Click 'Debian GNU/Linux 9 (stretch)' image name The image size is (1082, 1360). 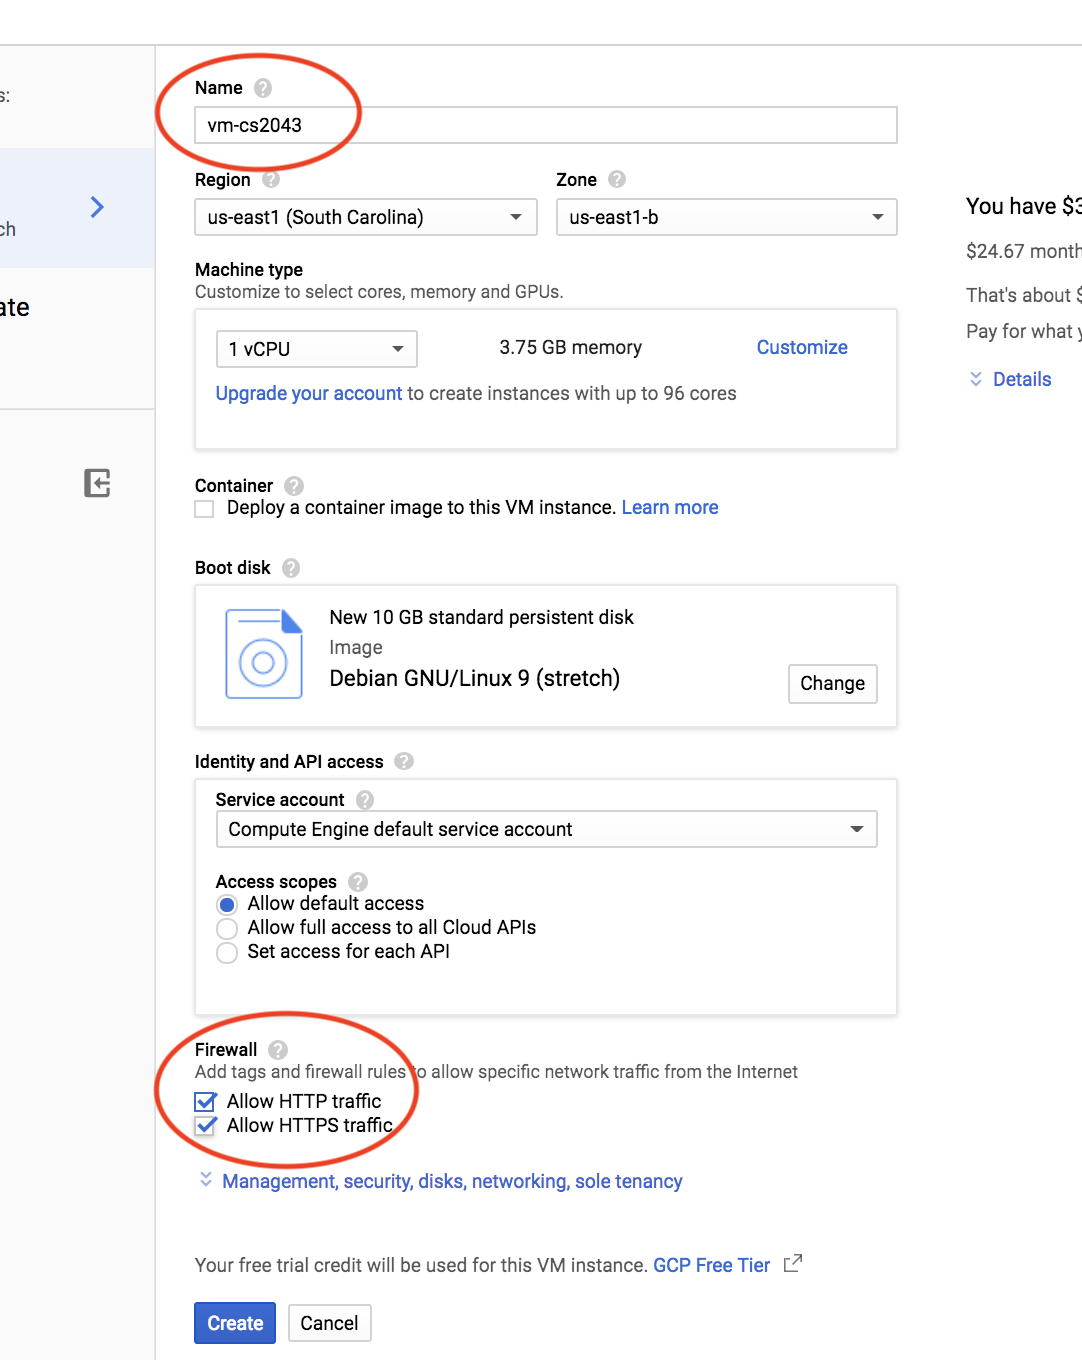[475, 678]
